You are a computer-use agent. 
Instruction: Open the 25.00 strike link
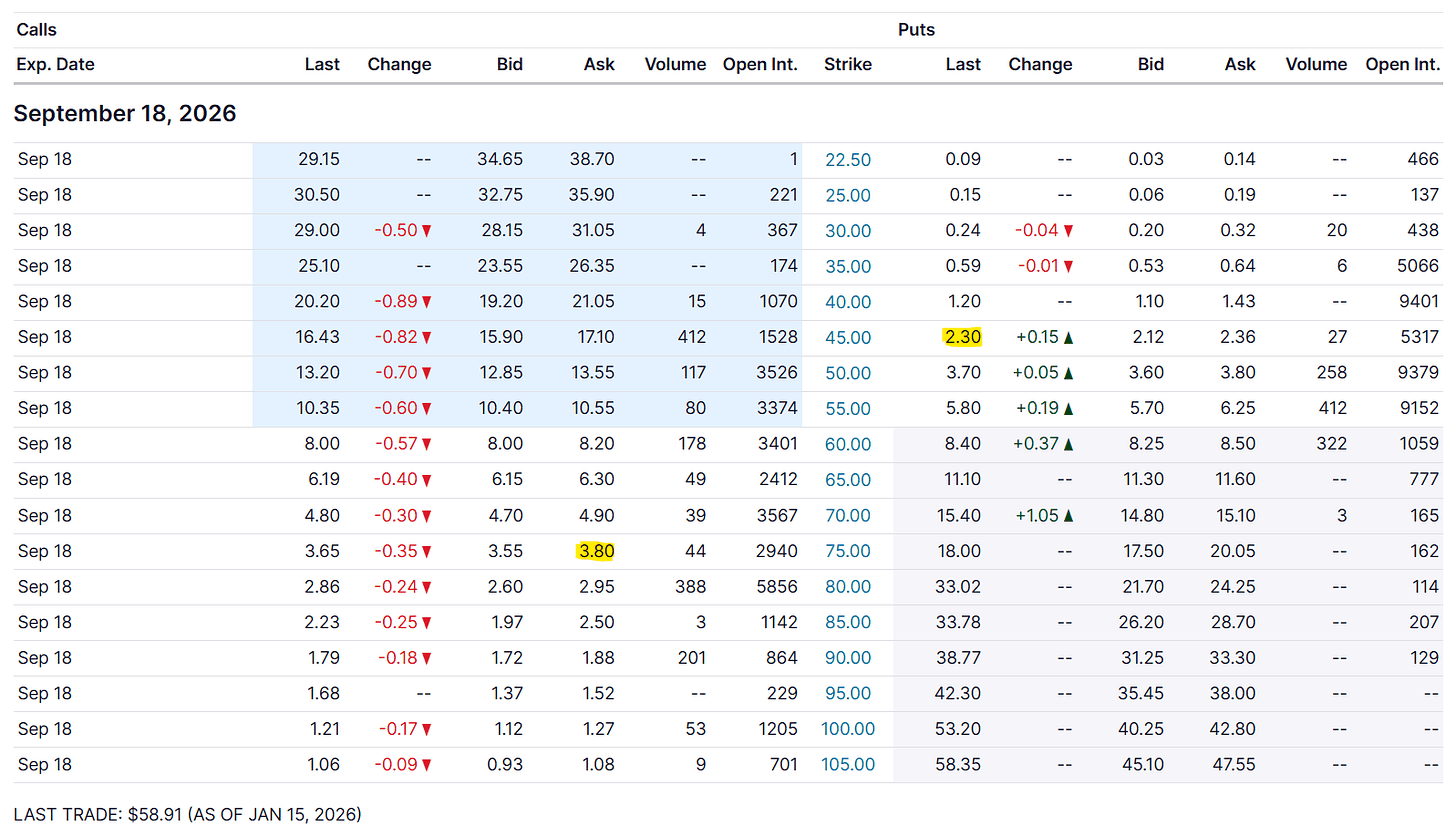(847, 195)
